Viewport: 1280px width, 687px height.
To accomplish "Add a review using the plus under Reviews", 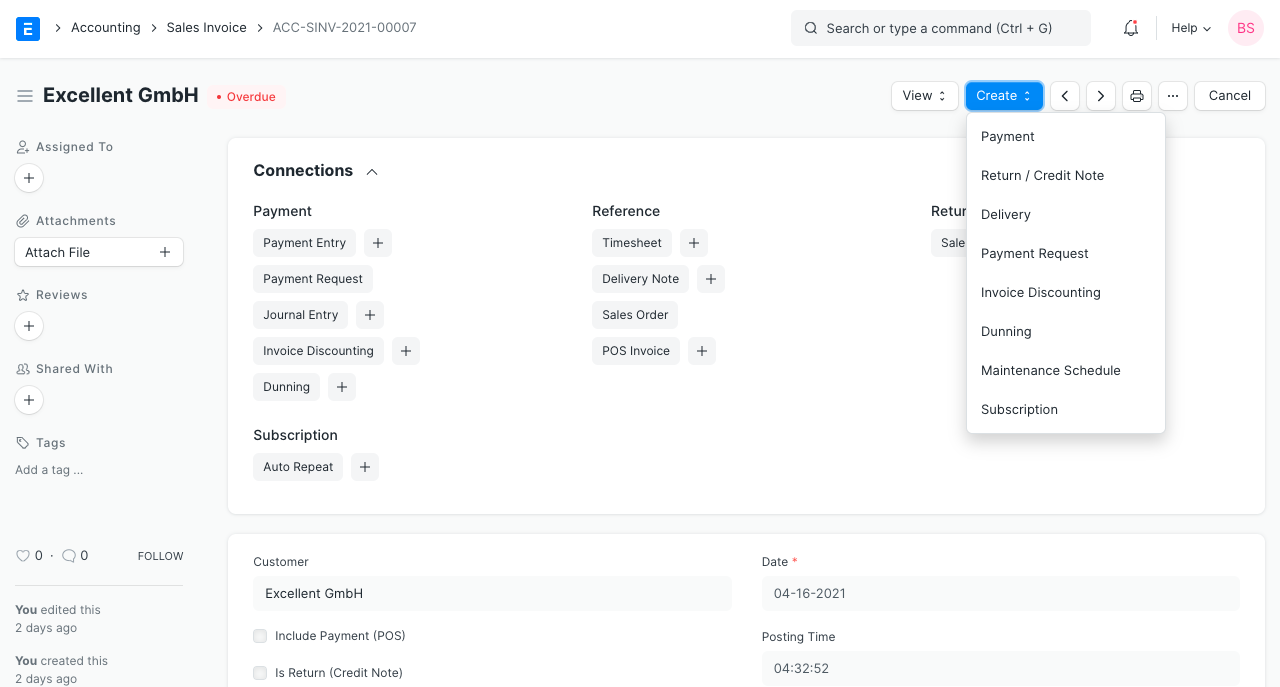I will (29, 326).
